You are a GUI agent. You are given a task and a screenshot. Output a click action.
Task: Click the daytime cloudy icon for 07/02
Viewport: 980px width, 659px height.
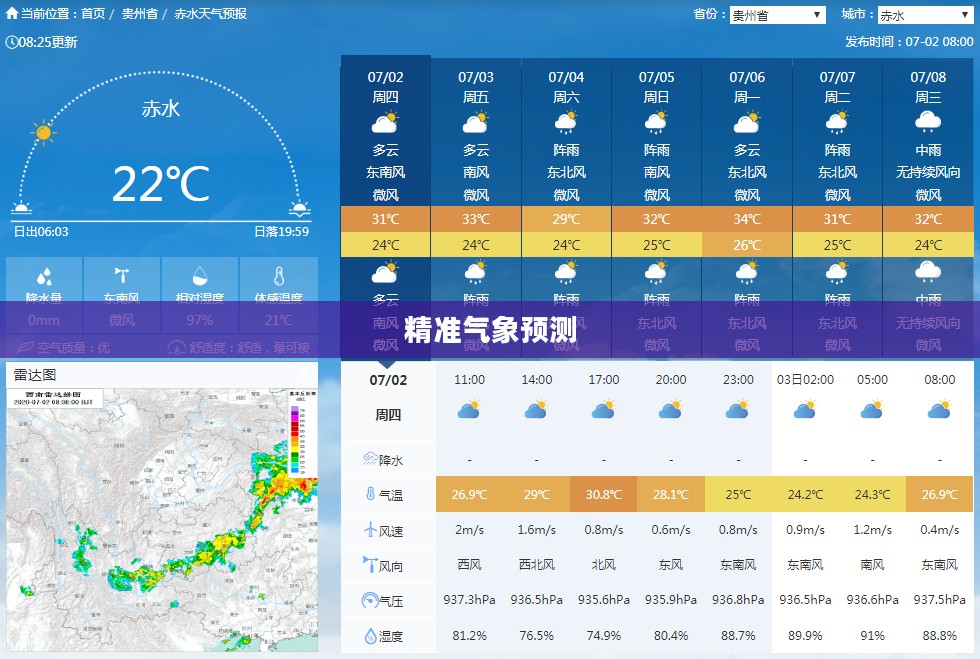tap(385, 122)
